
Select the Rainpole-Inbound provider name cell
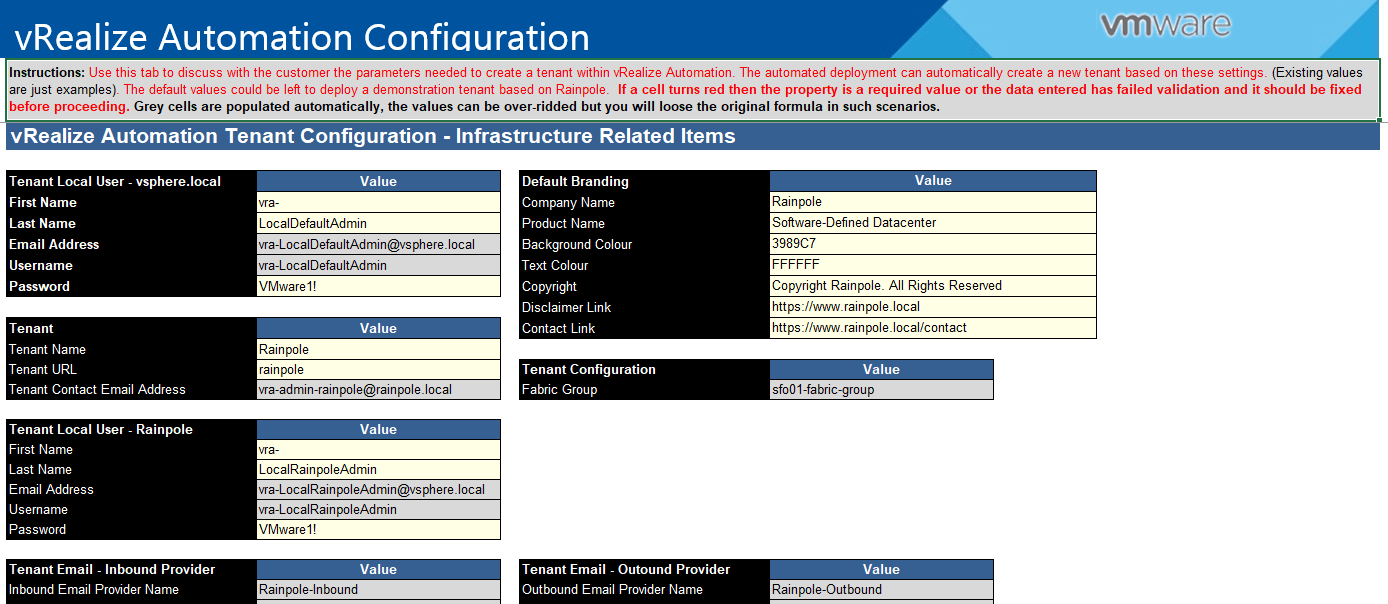(x=378, y=590)
